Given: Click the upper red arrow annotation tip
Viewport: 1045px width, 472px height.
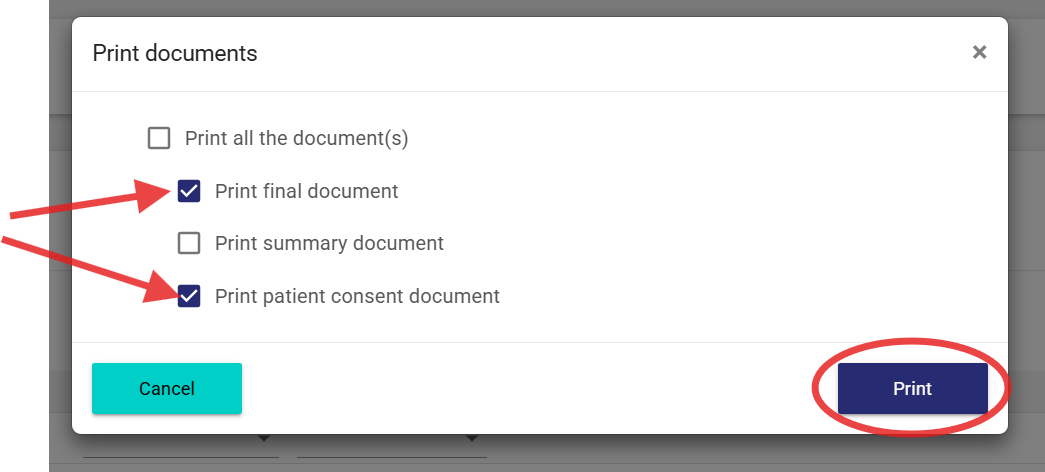Looking at the screenshot, I should 166,194.
